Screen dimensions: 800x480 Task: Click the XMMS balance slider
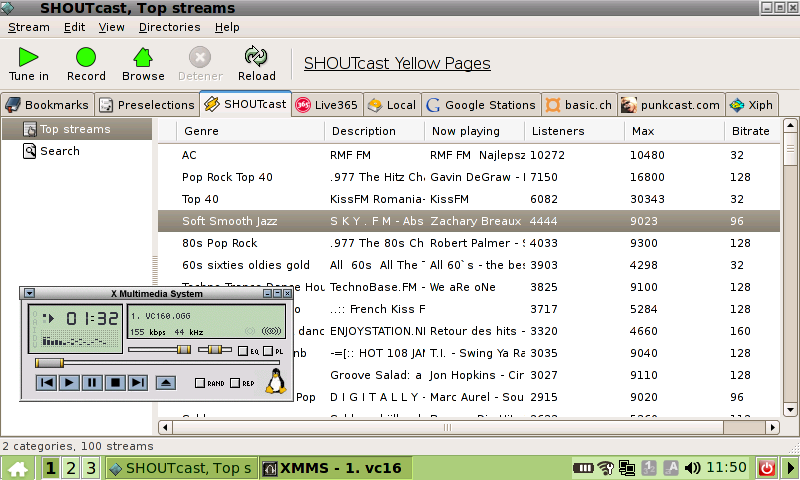(x=215, y=349)
